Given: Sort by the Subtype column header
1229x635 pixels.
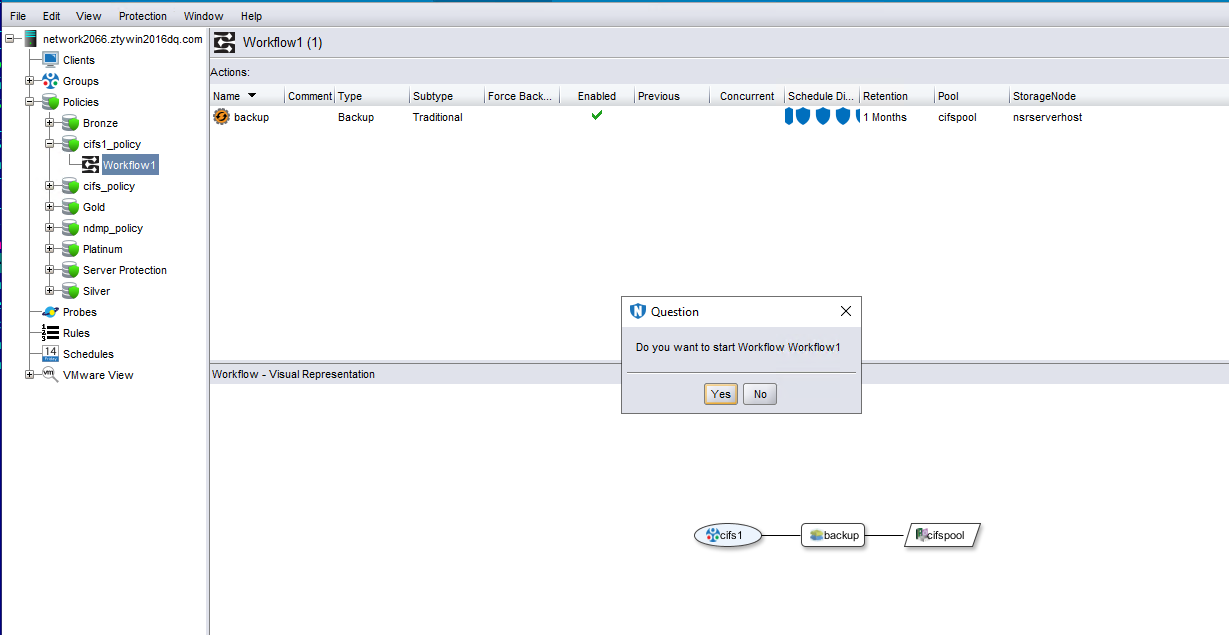Looking at the screenshot, I should [x=447, y=96].
